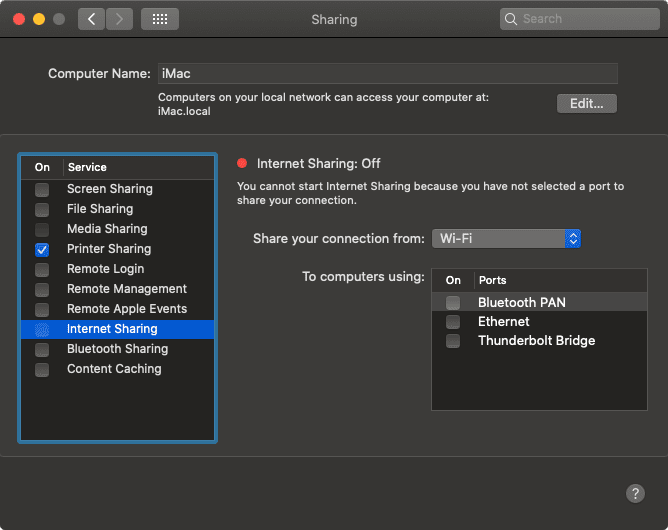The image size is (668, 530).
Task: Tick the Thunderbolt Bridge port checkbox
Action: coord(453,341)
